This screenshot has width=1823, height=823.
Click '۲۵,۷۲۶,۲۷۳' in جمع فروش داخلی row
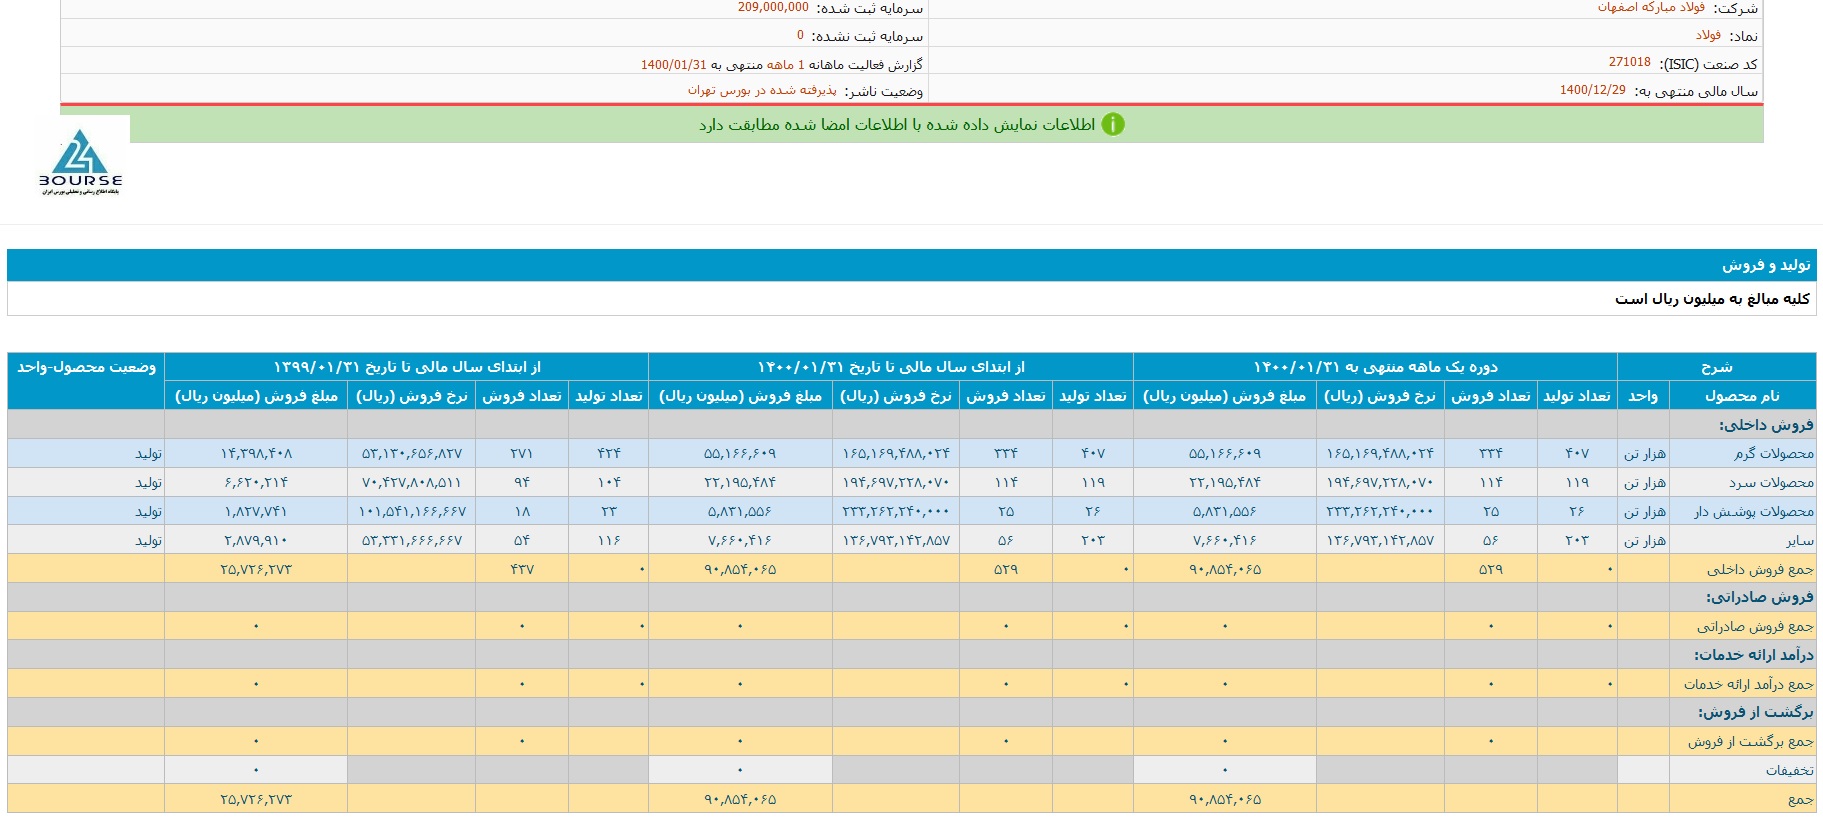[256, 570]
